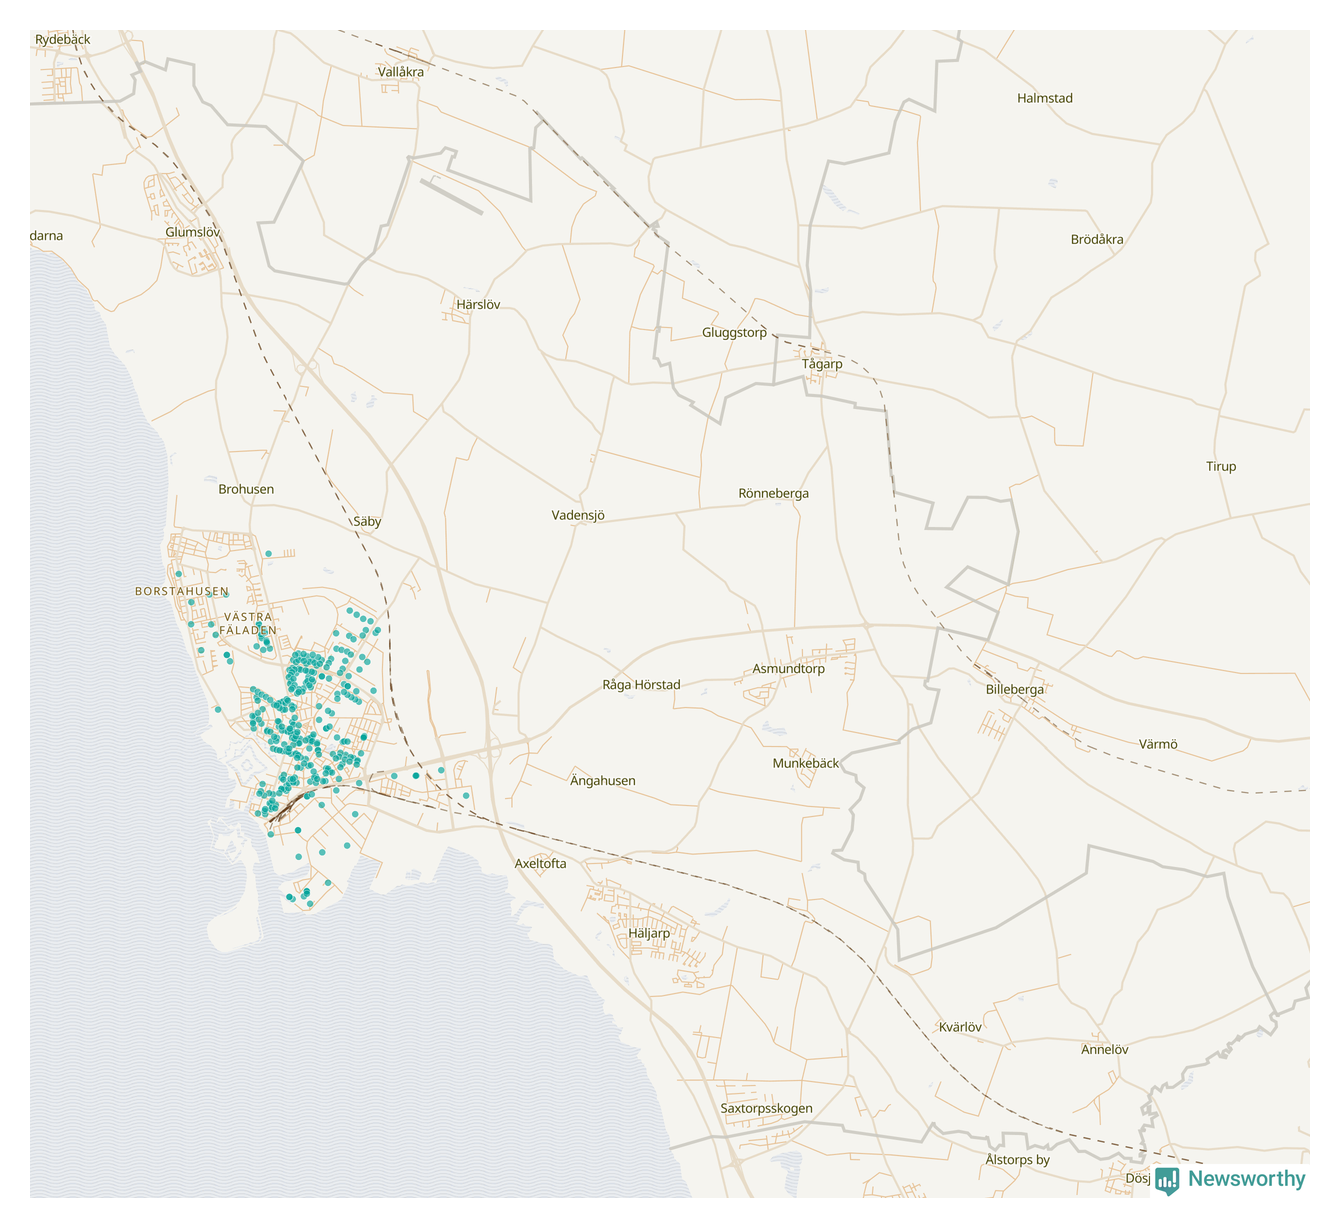This screenshot has height=1228, width=1340.
Task: Select the Saxtorpsskogen label
Action: tap(766, 1108)
